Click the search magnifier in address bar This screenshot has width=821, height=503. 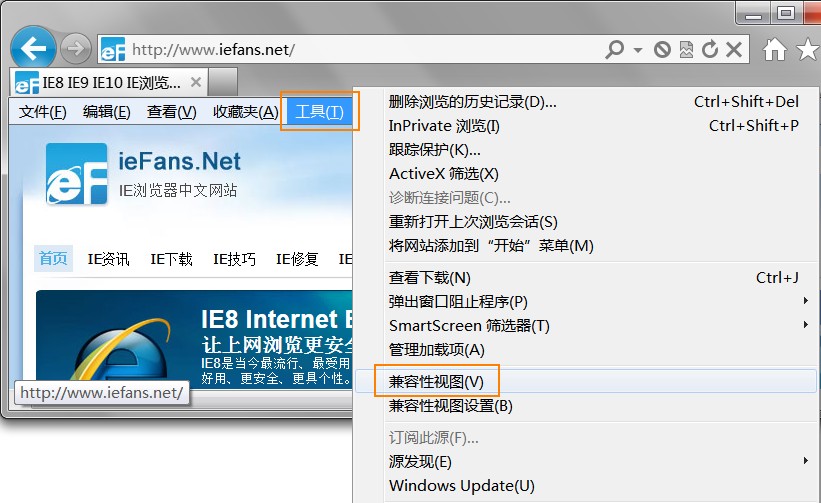[615, 50]
